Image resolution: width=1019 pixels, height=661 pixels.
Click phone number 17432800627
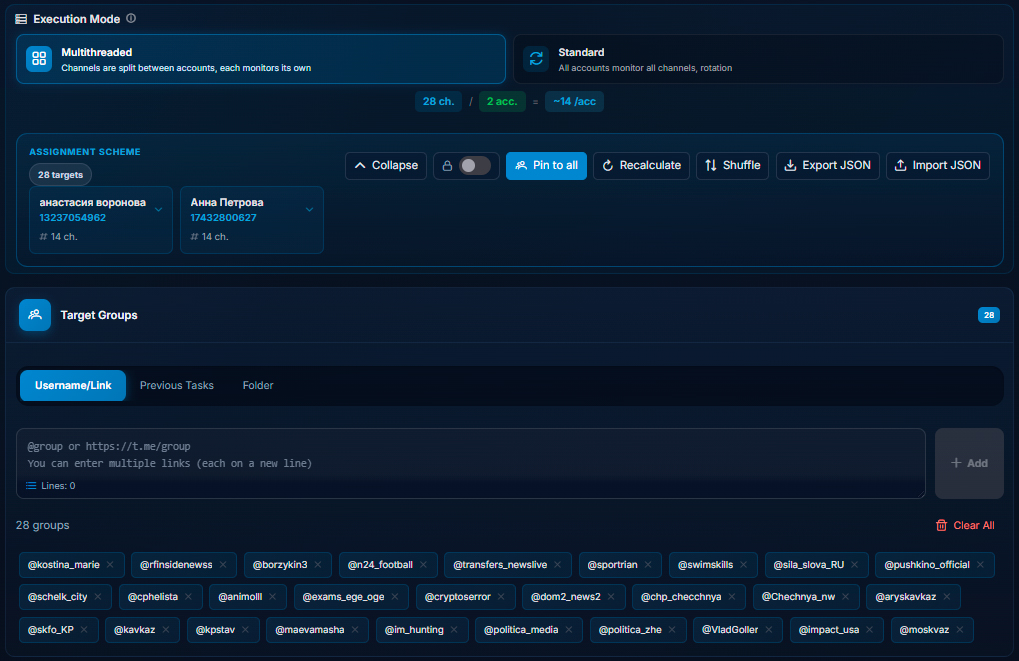(224, 218)
